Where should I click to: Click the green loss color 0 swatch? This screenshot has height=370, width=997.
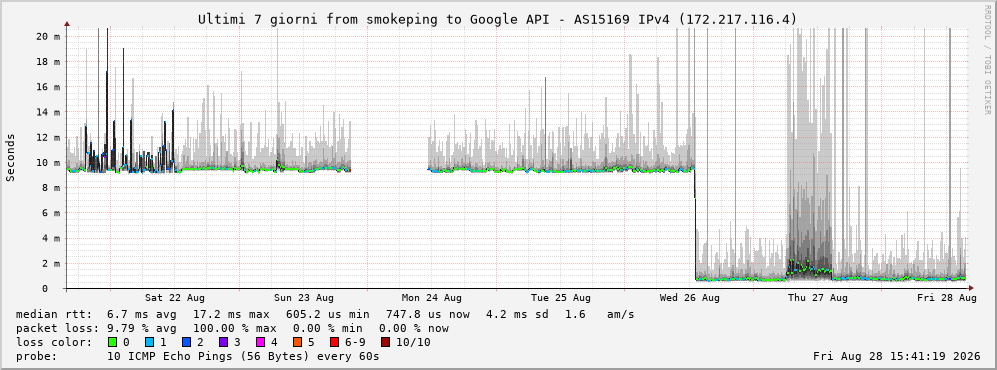[x=113, y=342]
